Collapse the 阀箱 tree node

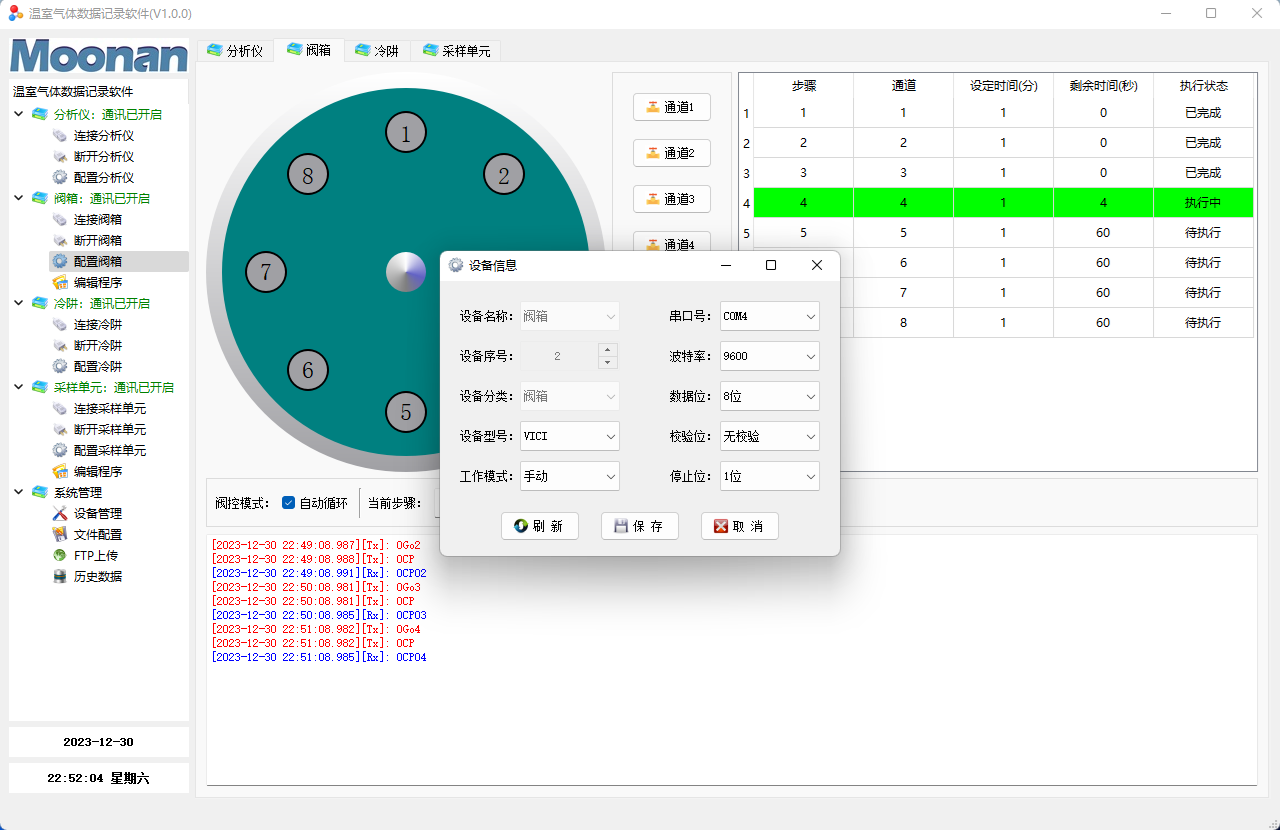[19, 198]
